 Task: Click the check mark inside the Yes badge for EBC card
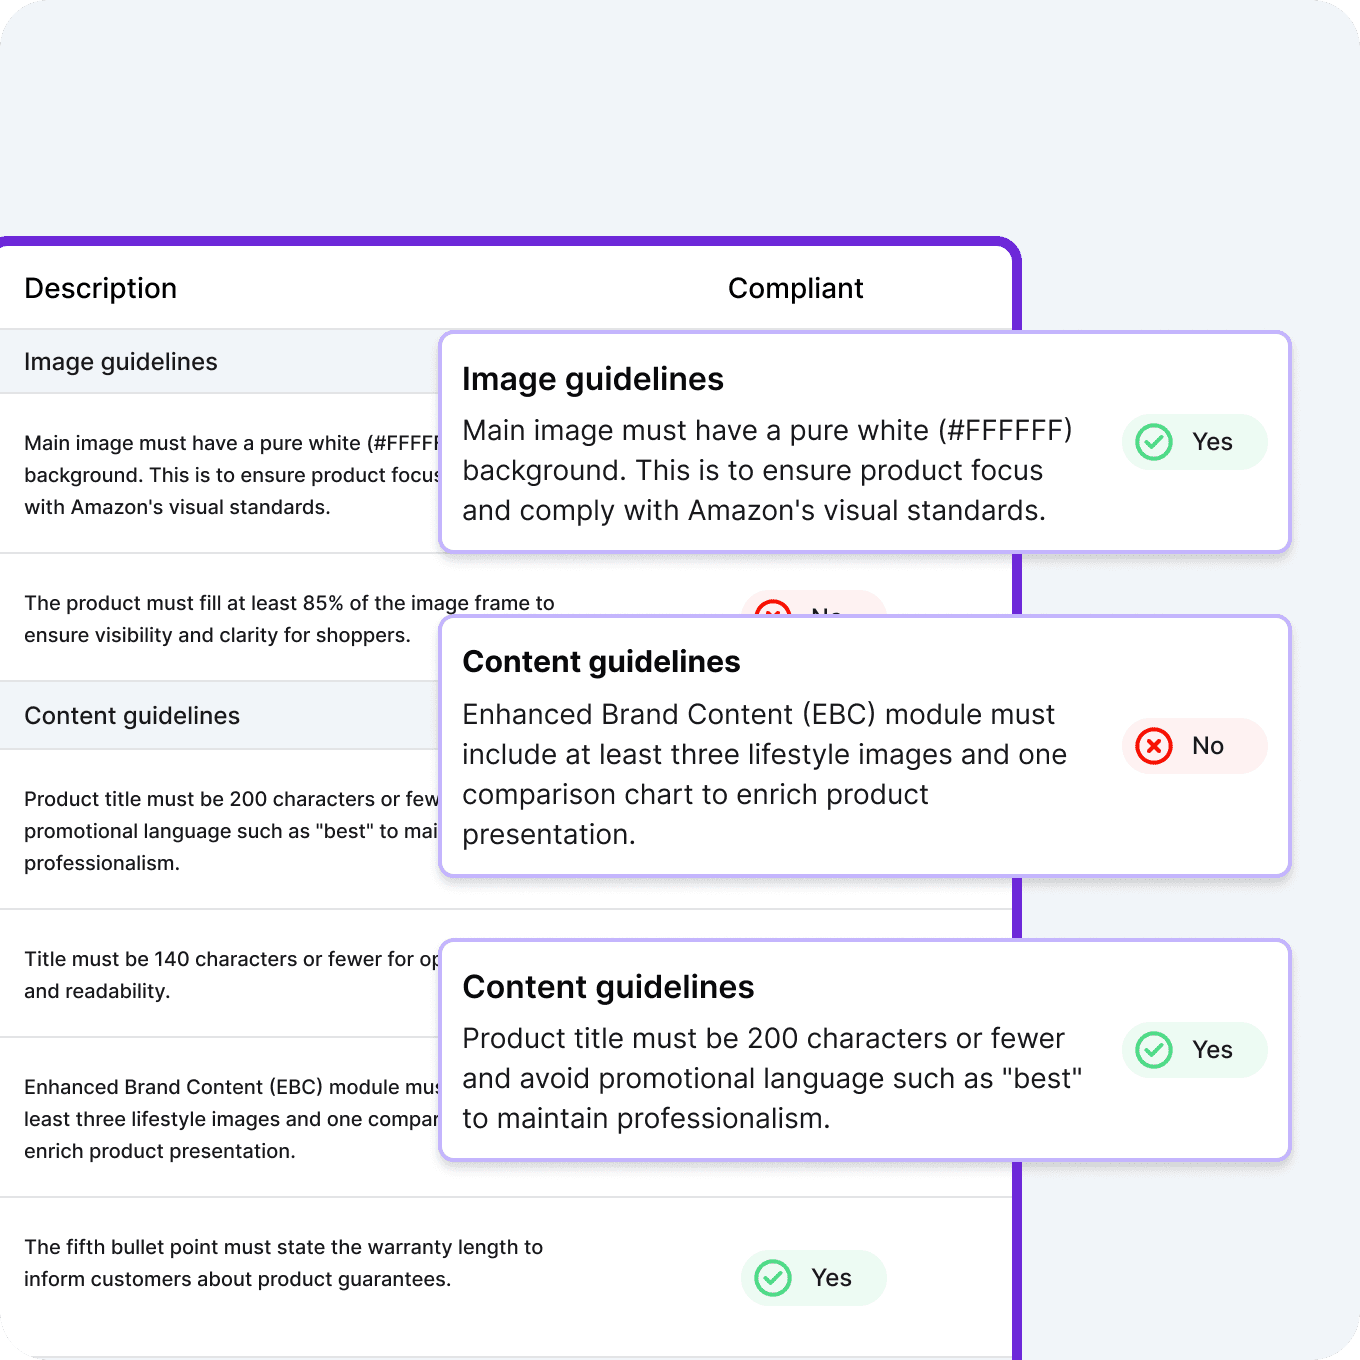[x=1153, y=745]
